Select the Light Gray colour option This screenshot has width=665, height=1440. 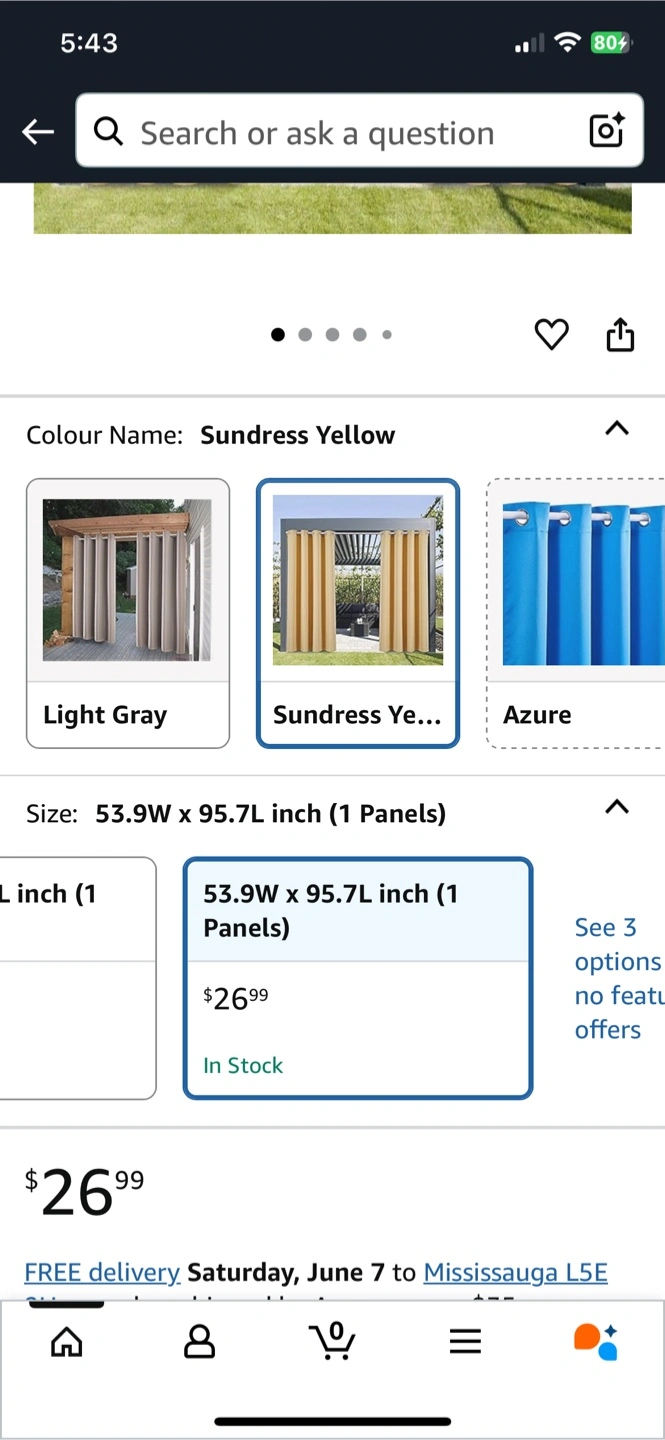tap(128, 612)
